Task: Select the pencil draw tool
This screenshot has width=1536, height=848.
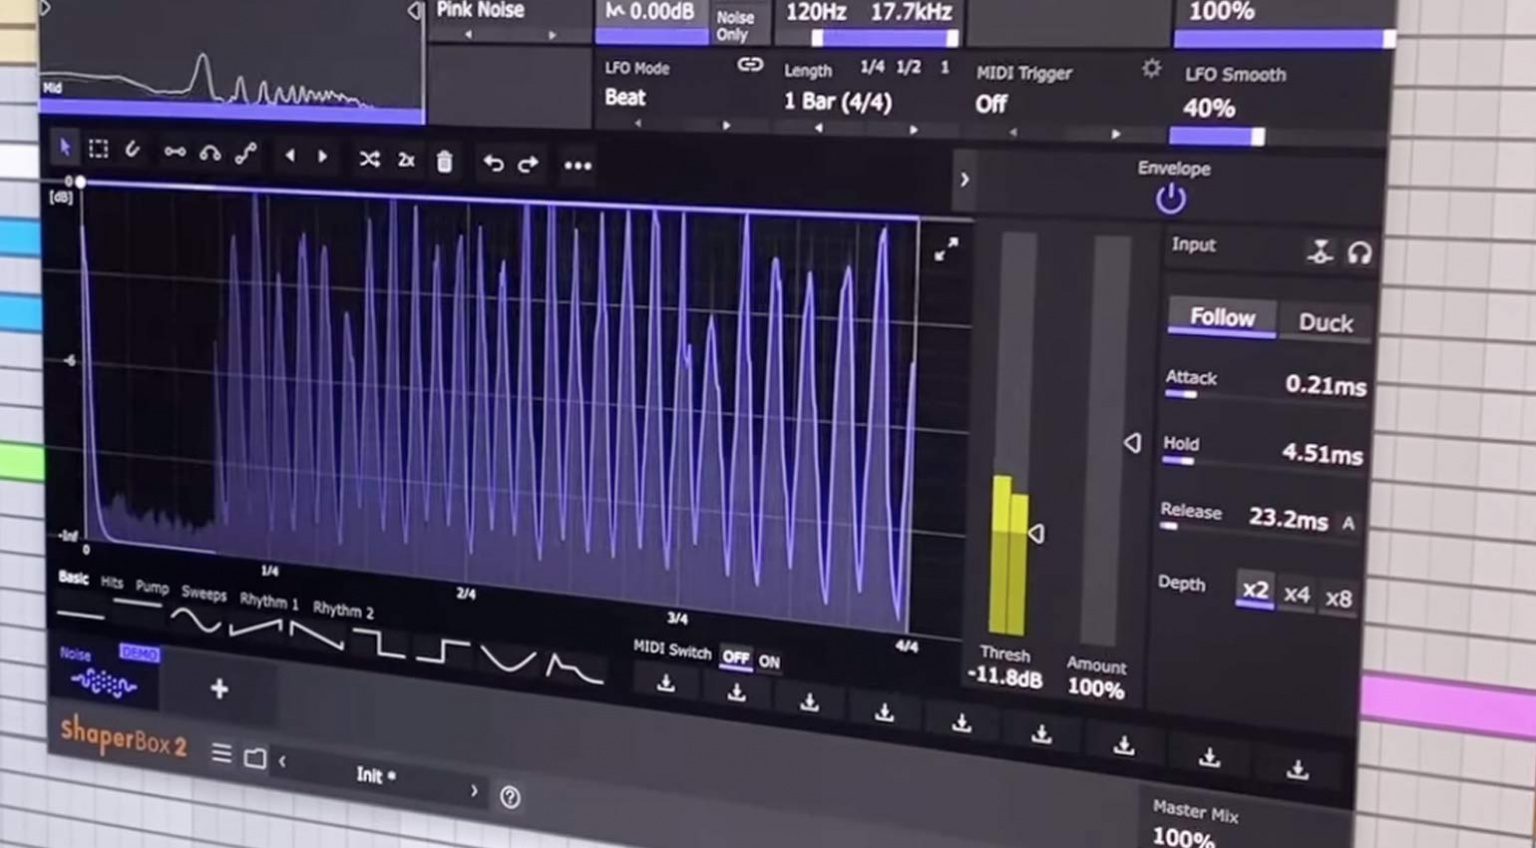Action: click(133, 150)
